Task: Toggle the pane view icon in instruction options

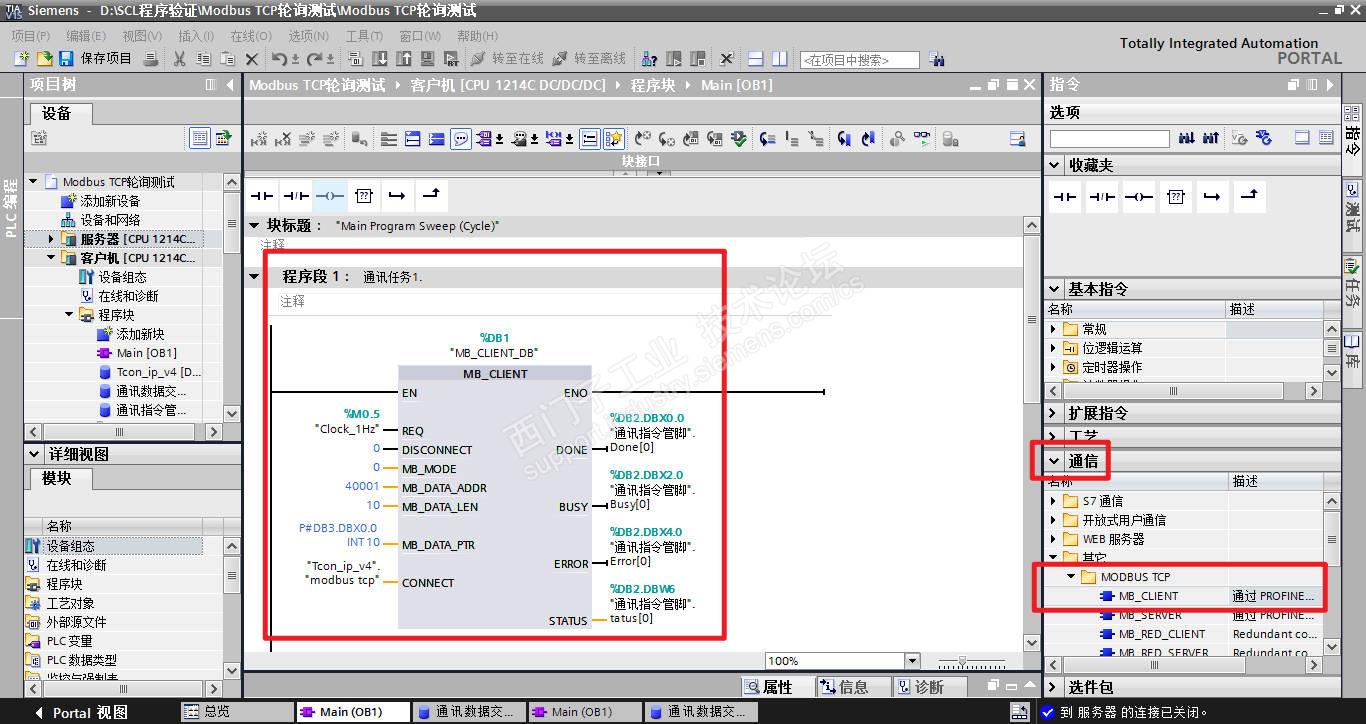Action: [x=1302, y=138]
